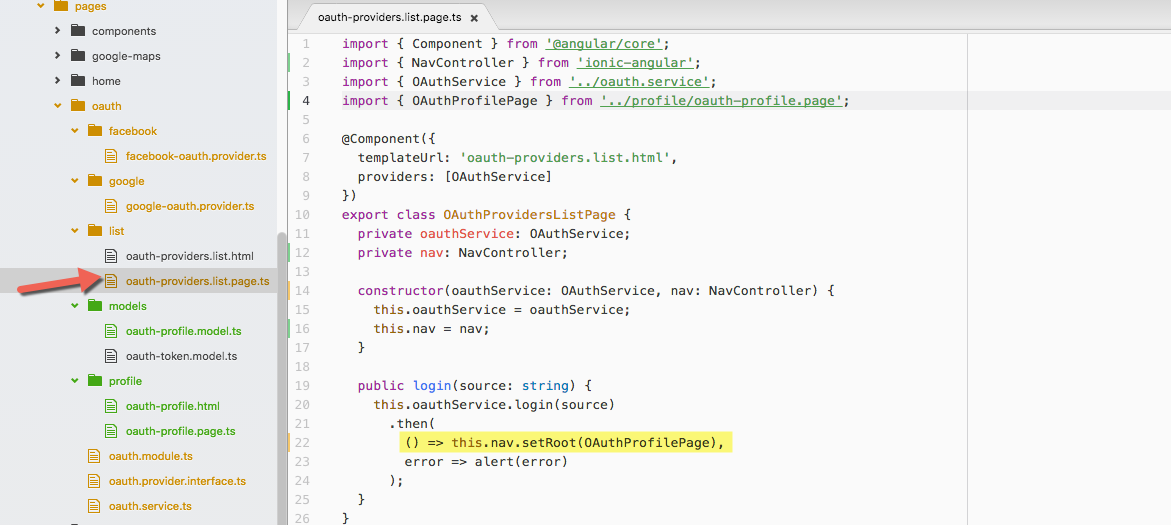Click the oauth-providers.list.page.ts file icon
This screenshot has width=1171, height=525.
click(x=111, y=281)
